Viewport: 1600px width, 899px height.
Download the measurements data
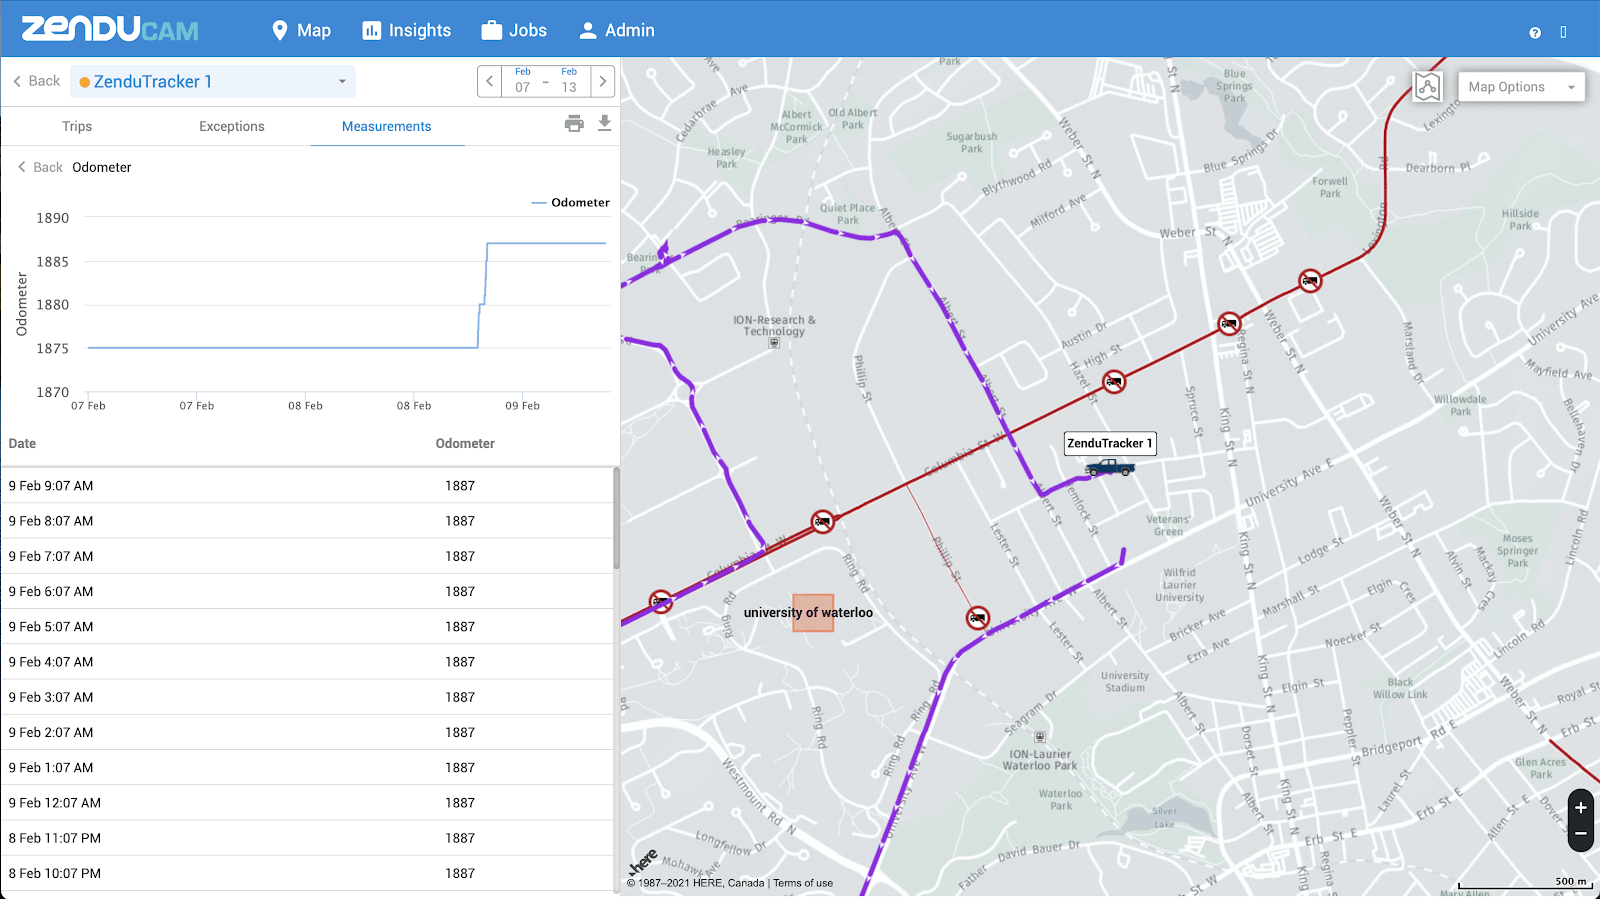pos(604,123)
